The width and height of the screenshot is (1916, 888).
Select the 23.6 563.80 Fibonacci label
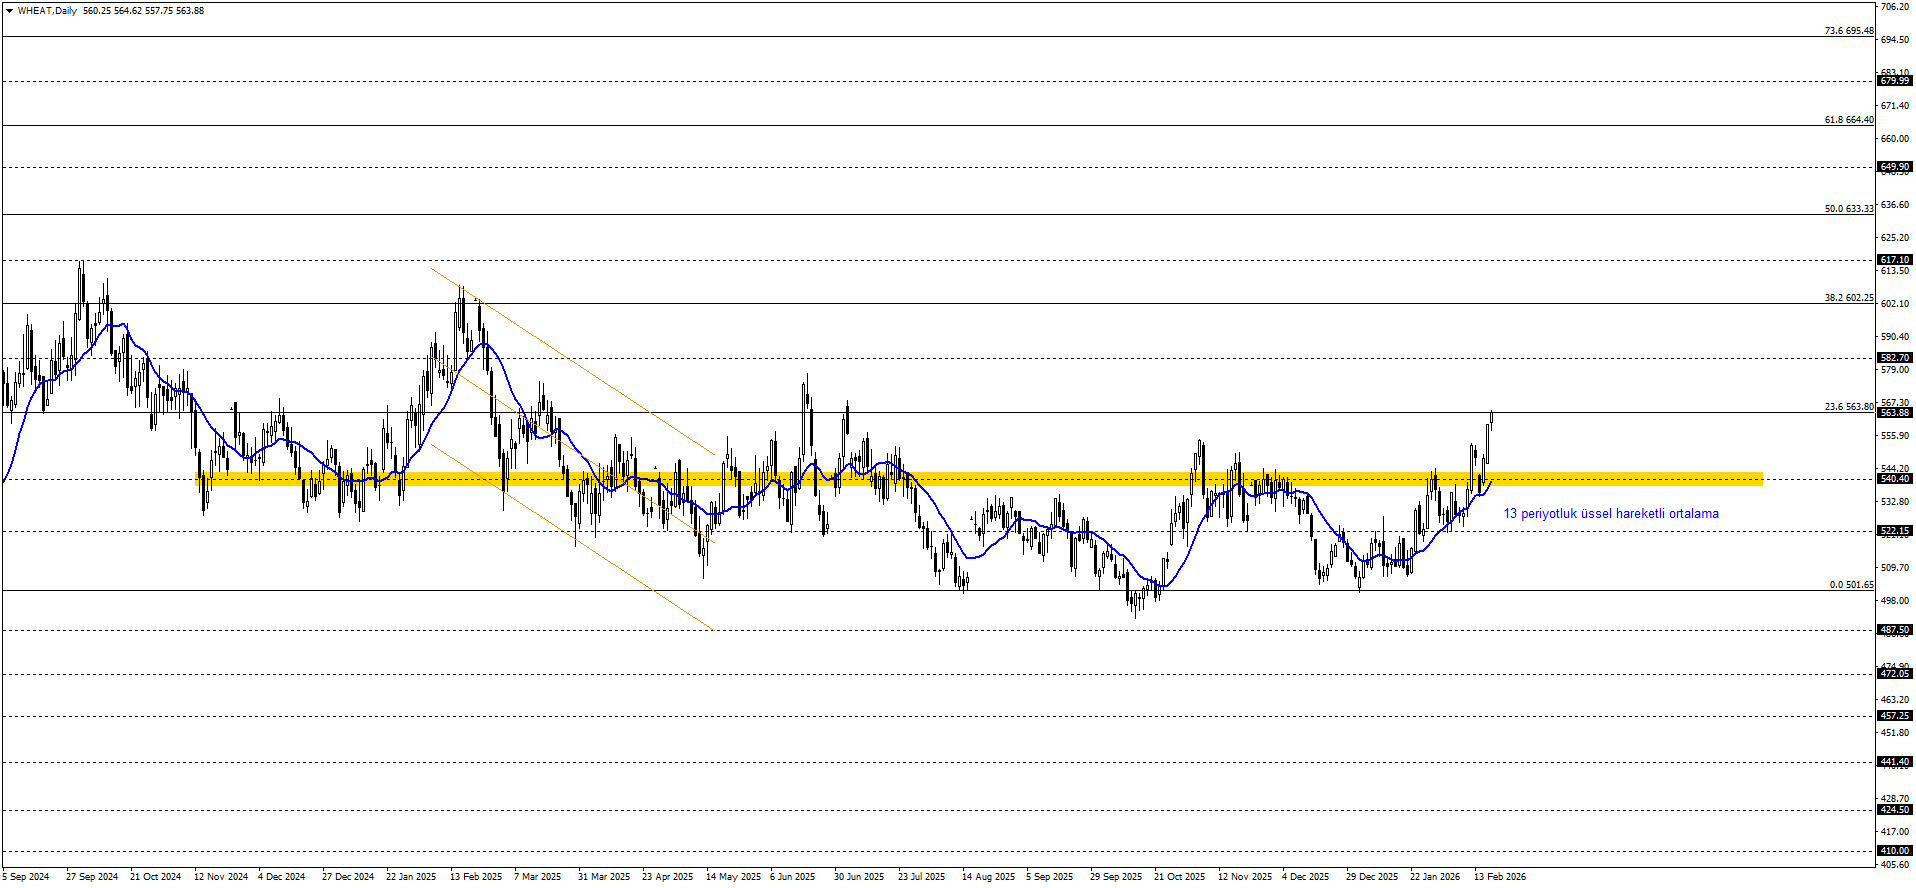(1848, 407)
